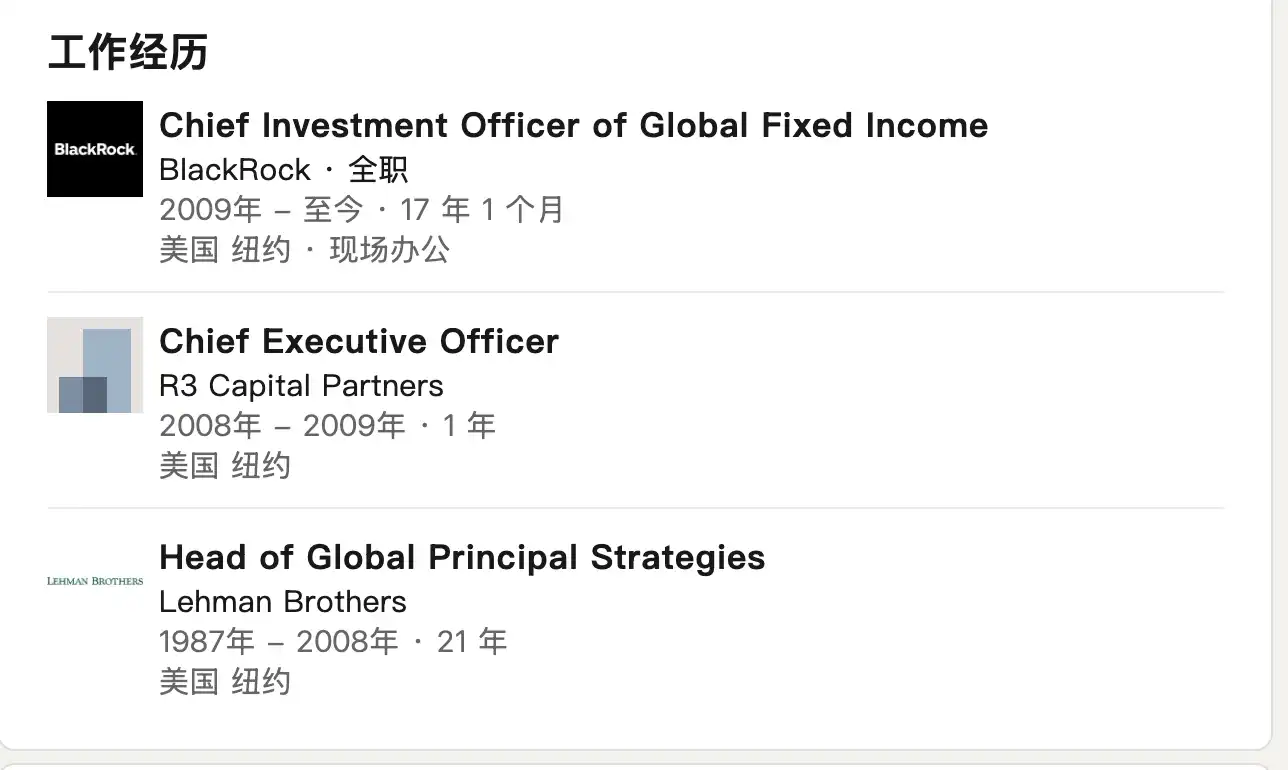Click 美国 纽约 location under R3 Capital Partners
This screenshot has height=770, width=1288.
point(224,466)
